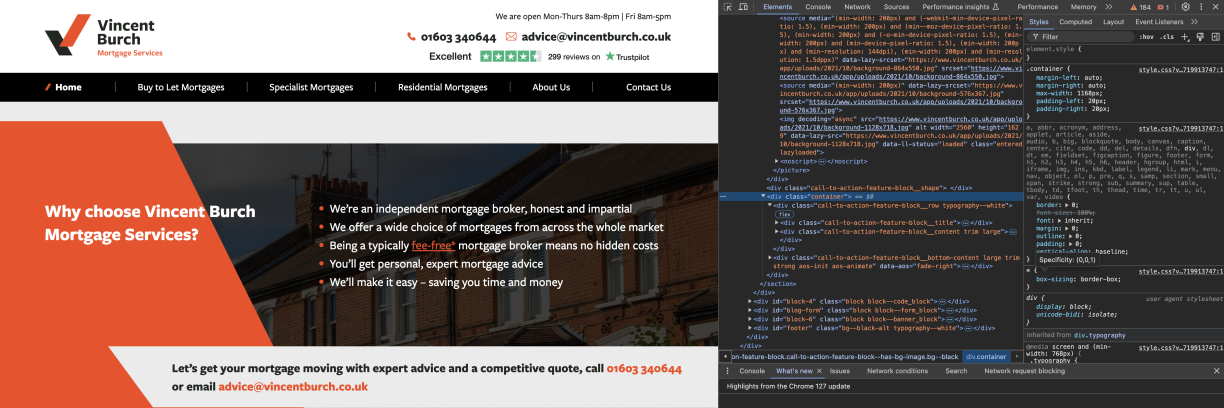Screen dimensions: 1224x408
Task: Open the drawer three-dot menu
Action: tap(729, 371)
